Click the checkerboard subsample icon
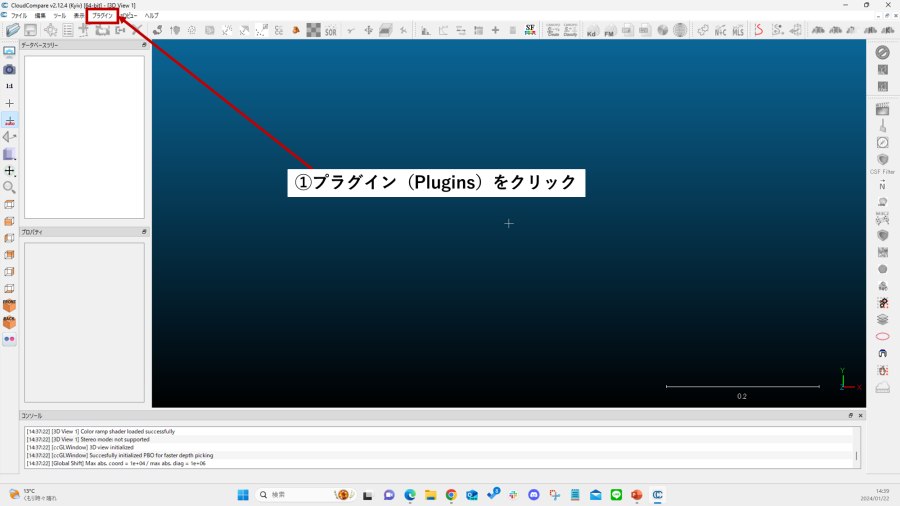Screen dimensions: 900x506 (313, 30)
